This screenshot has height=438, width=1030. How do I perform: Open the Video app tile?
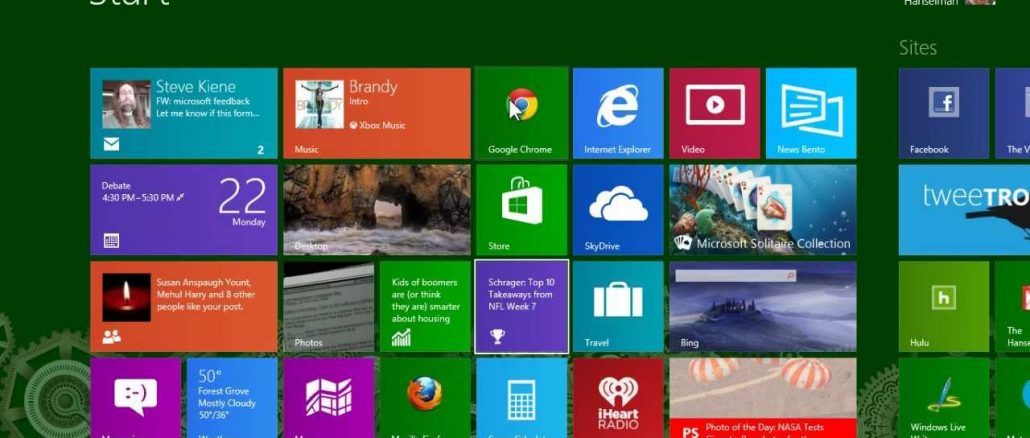point(714,113)
